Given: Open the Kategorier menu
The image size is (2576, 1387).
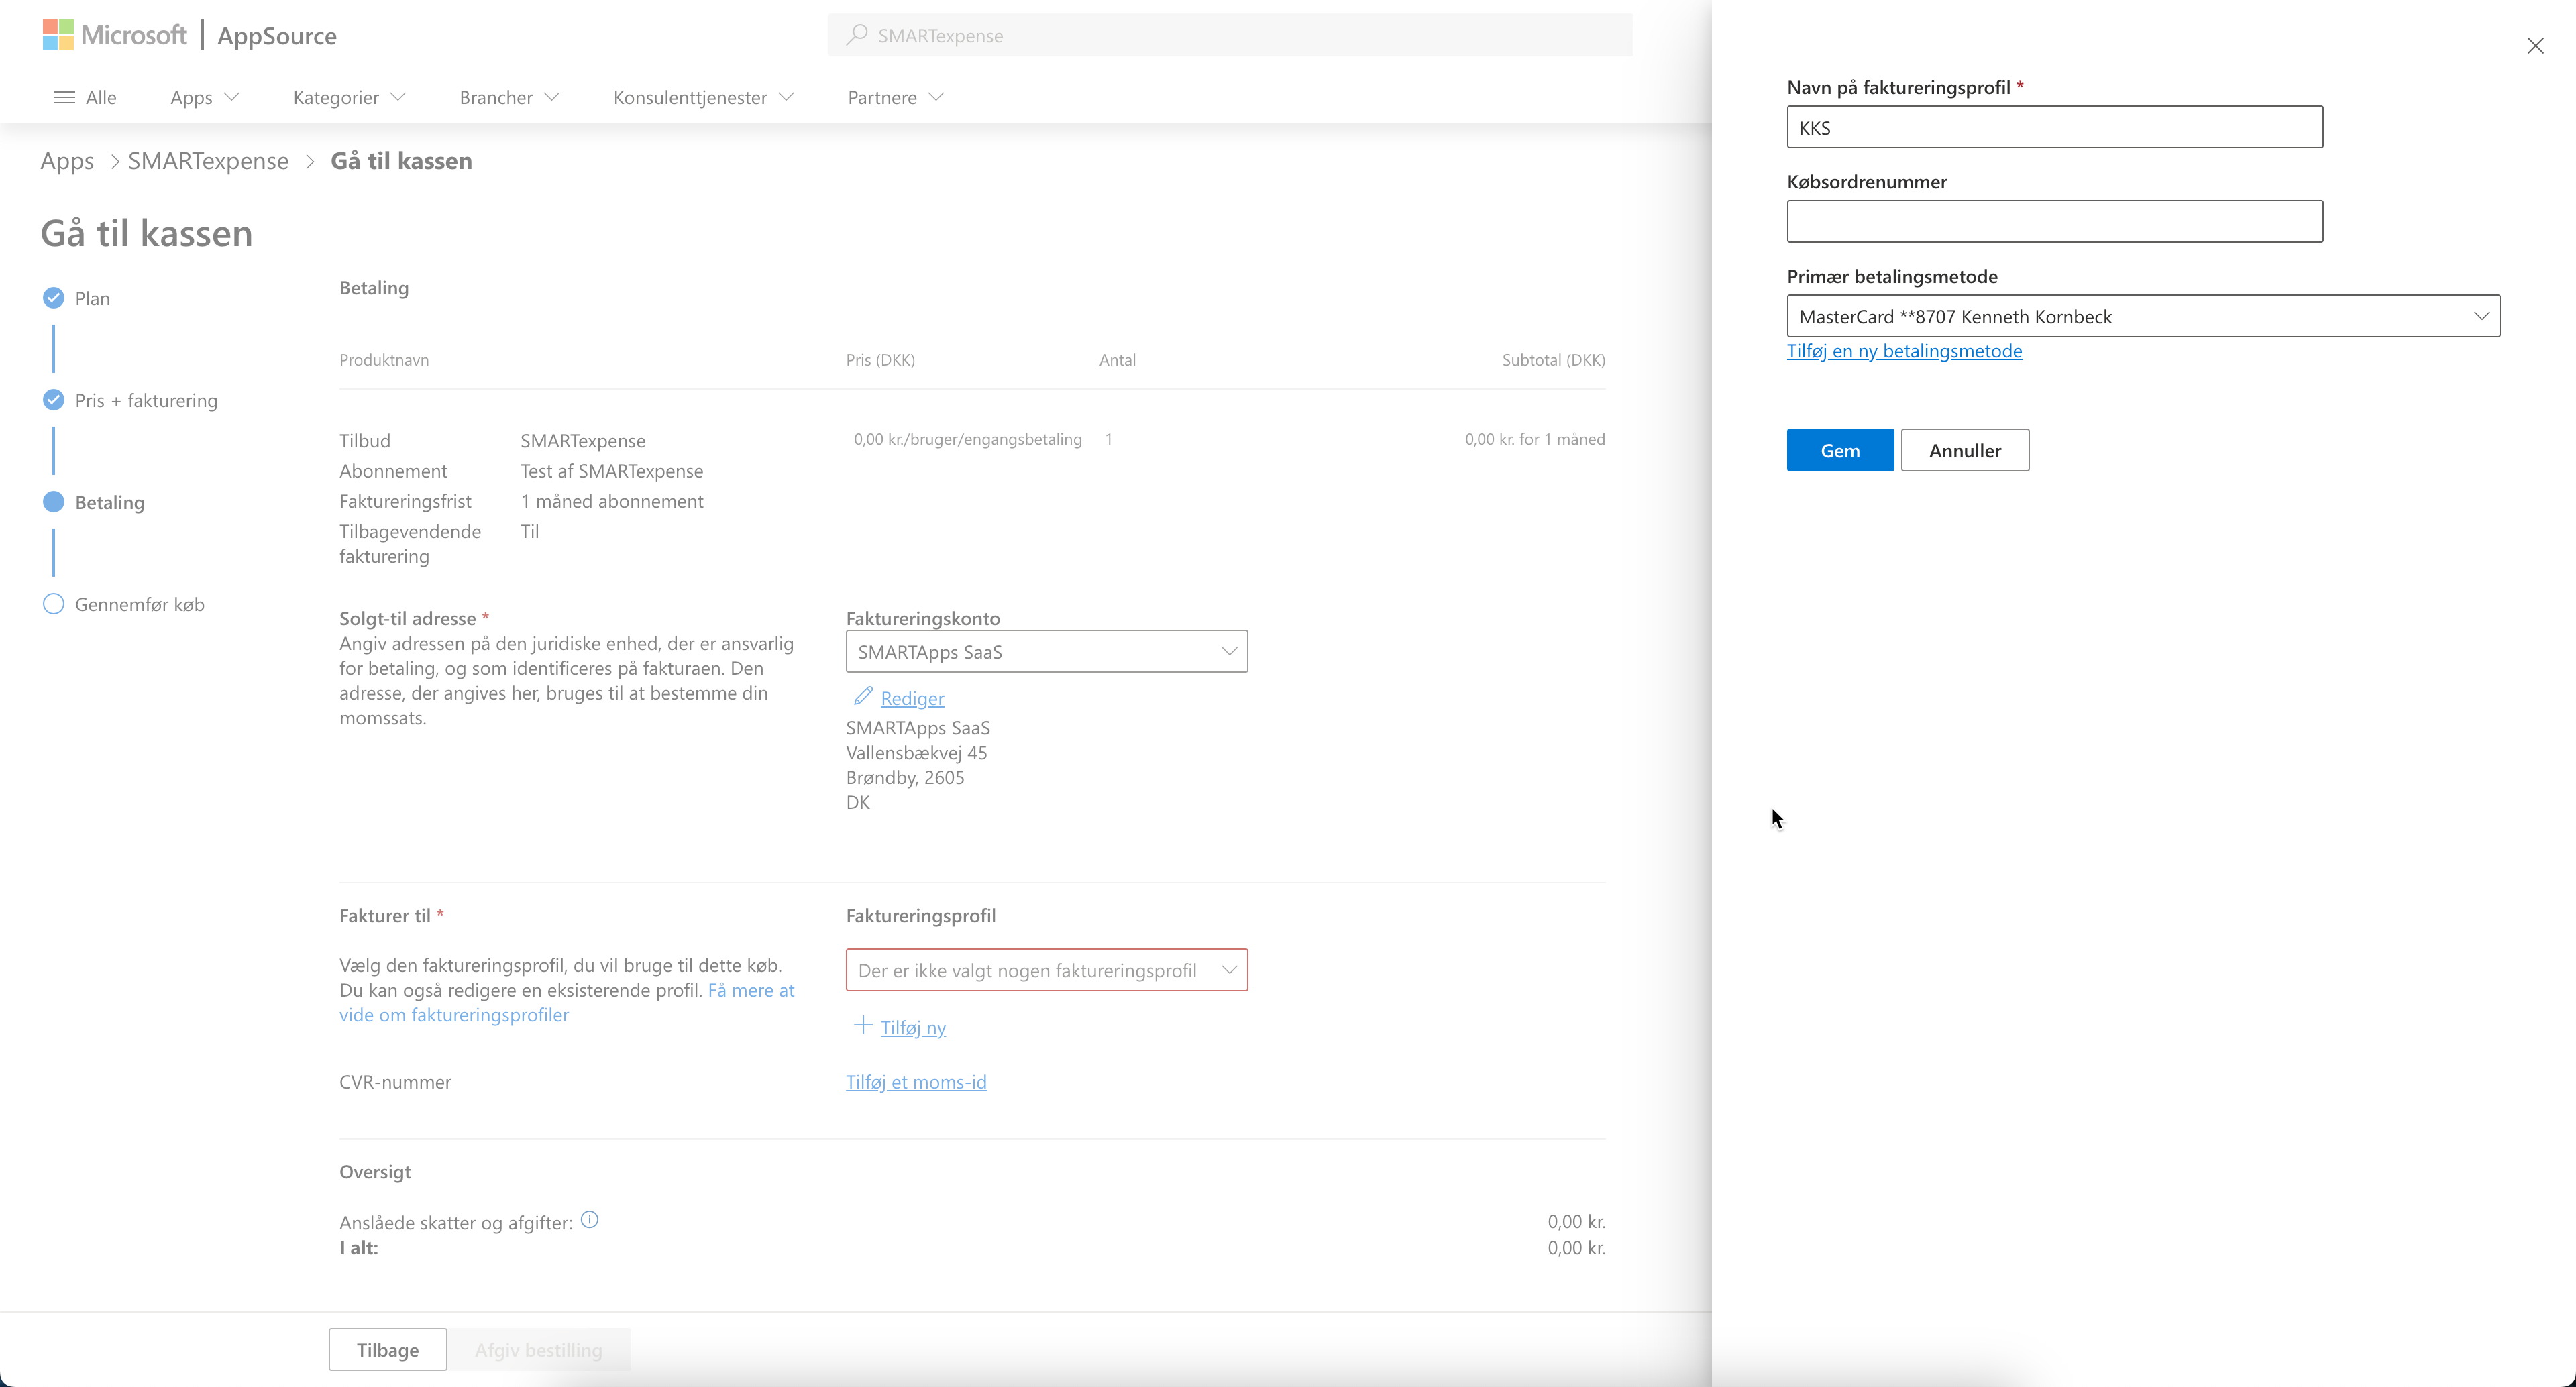Looking at the screenshot, I should coord(349,97).
